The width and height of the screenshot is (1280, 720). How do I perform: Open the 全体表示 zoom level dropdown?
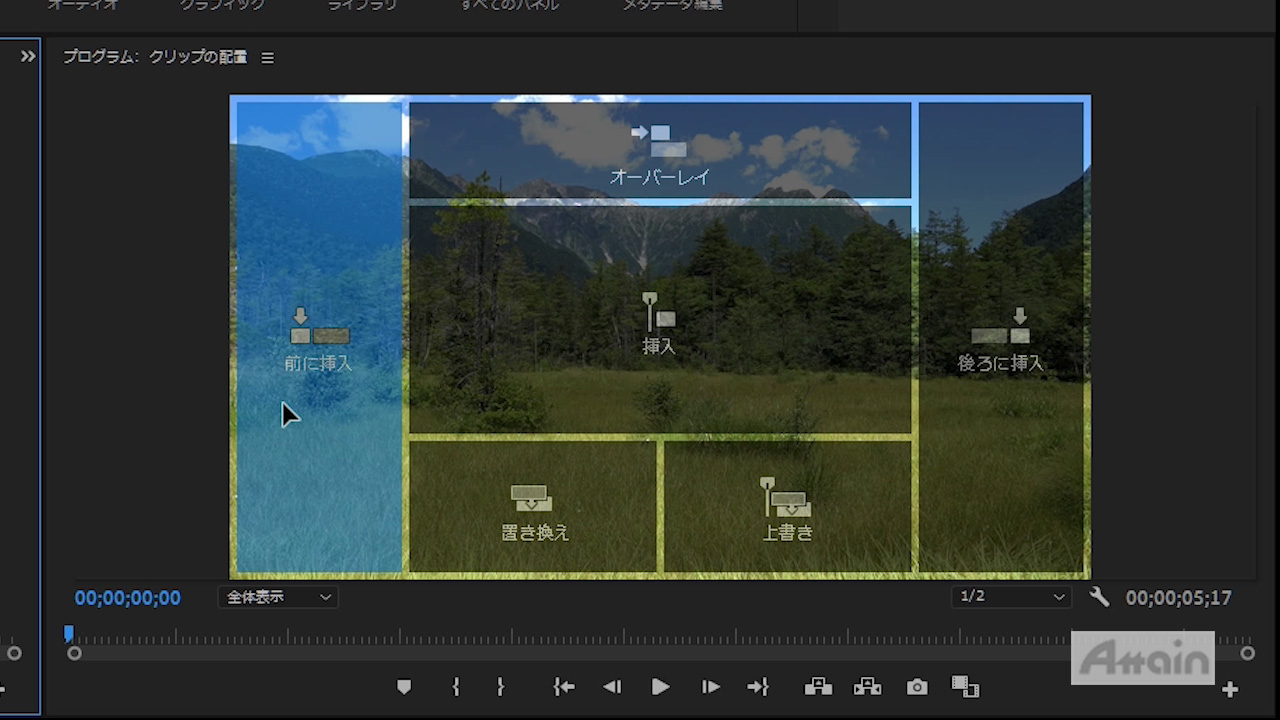pos(278,597)
